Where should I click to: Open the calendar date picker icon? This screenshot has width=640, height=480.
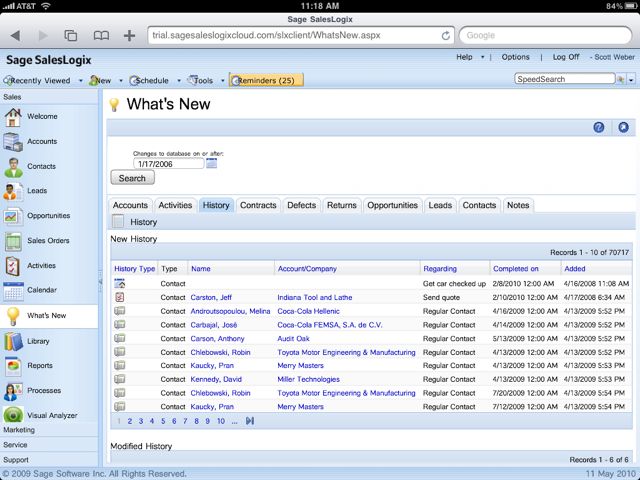211,164
